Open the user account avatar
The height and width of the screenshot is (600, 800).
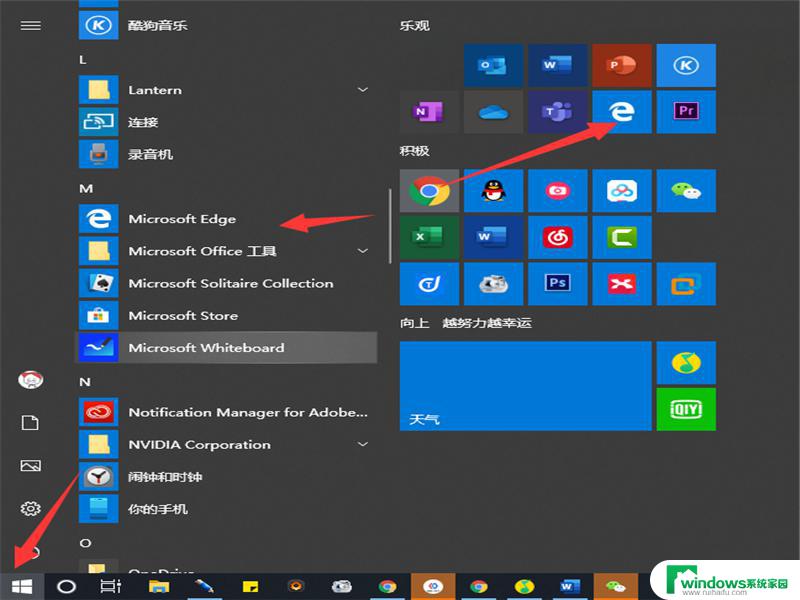coord(31,380)
